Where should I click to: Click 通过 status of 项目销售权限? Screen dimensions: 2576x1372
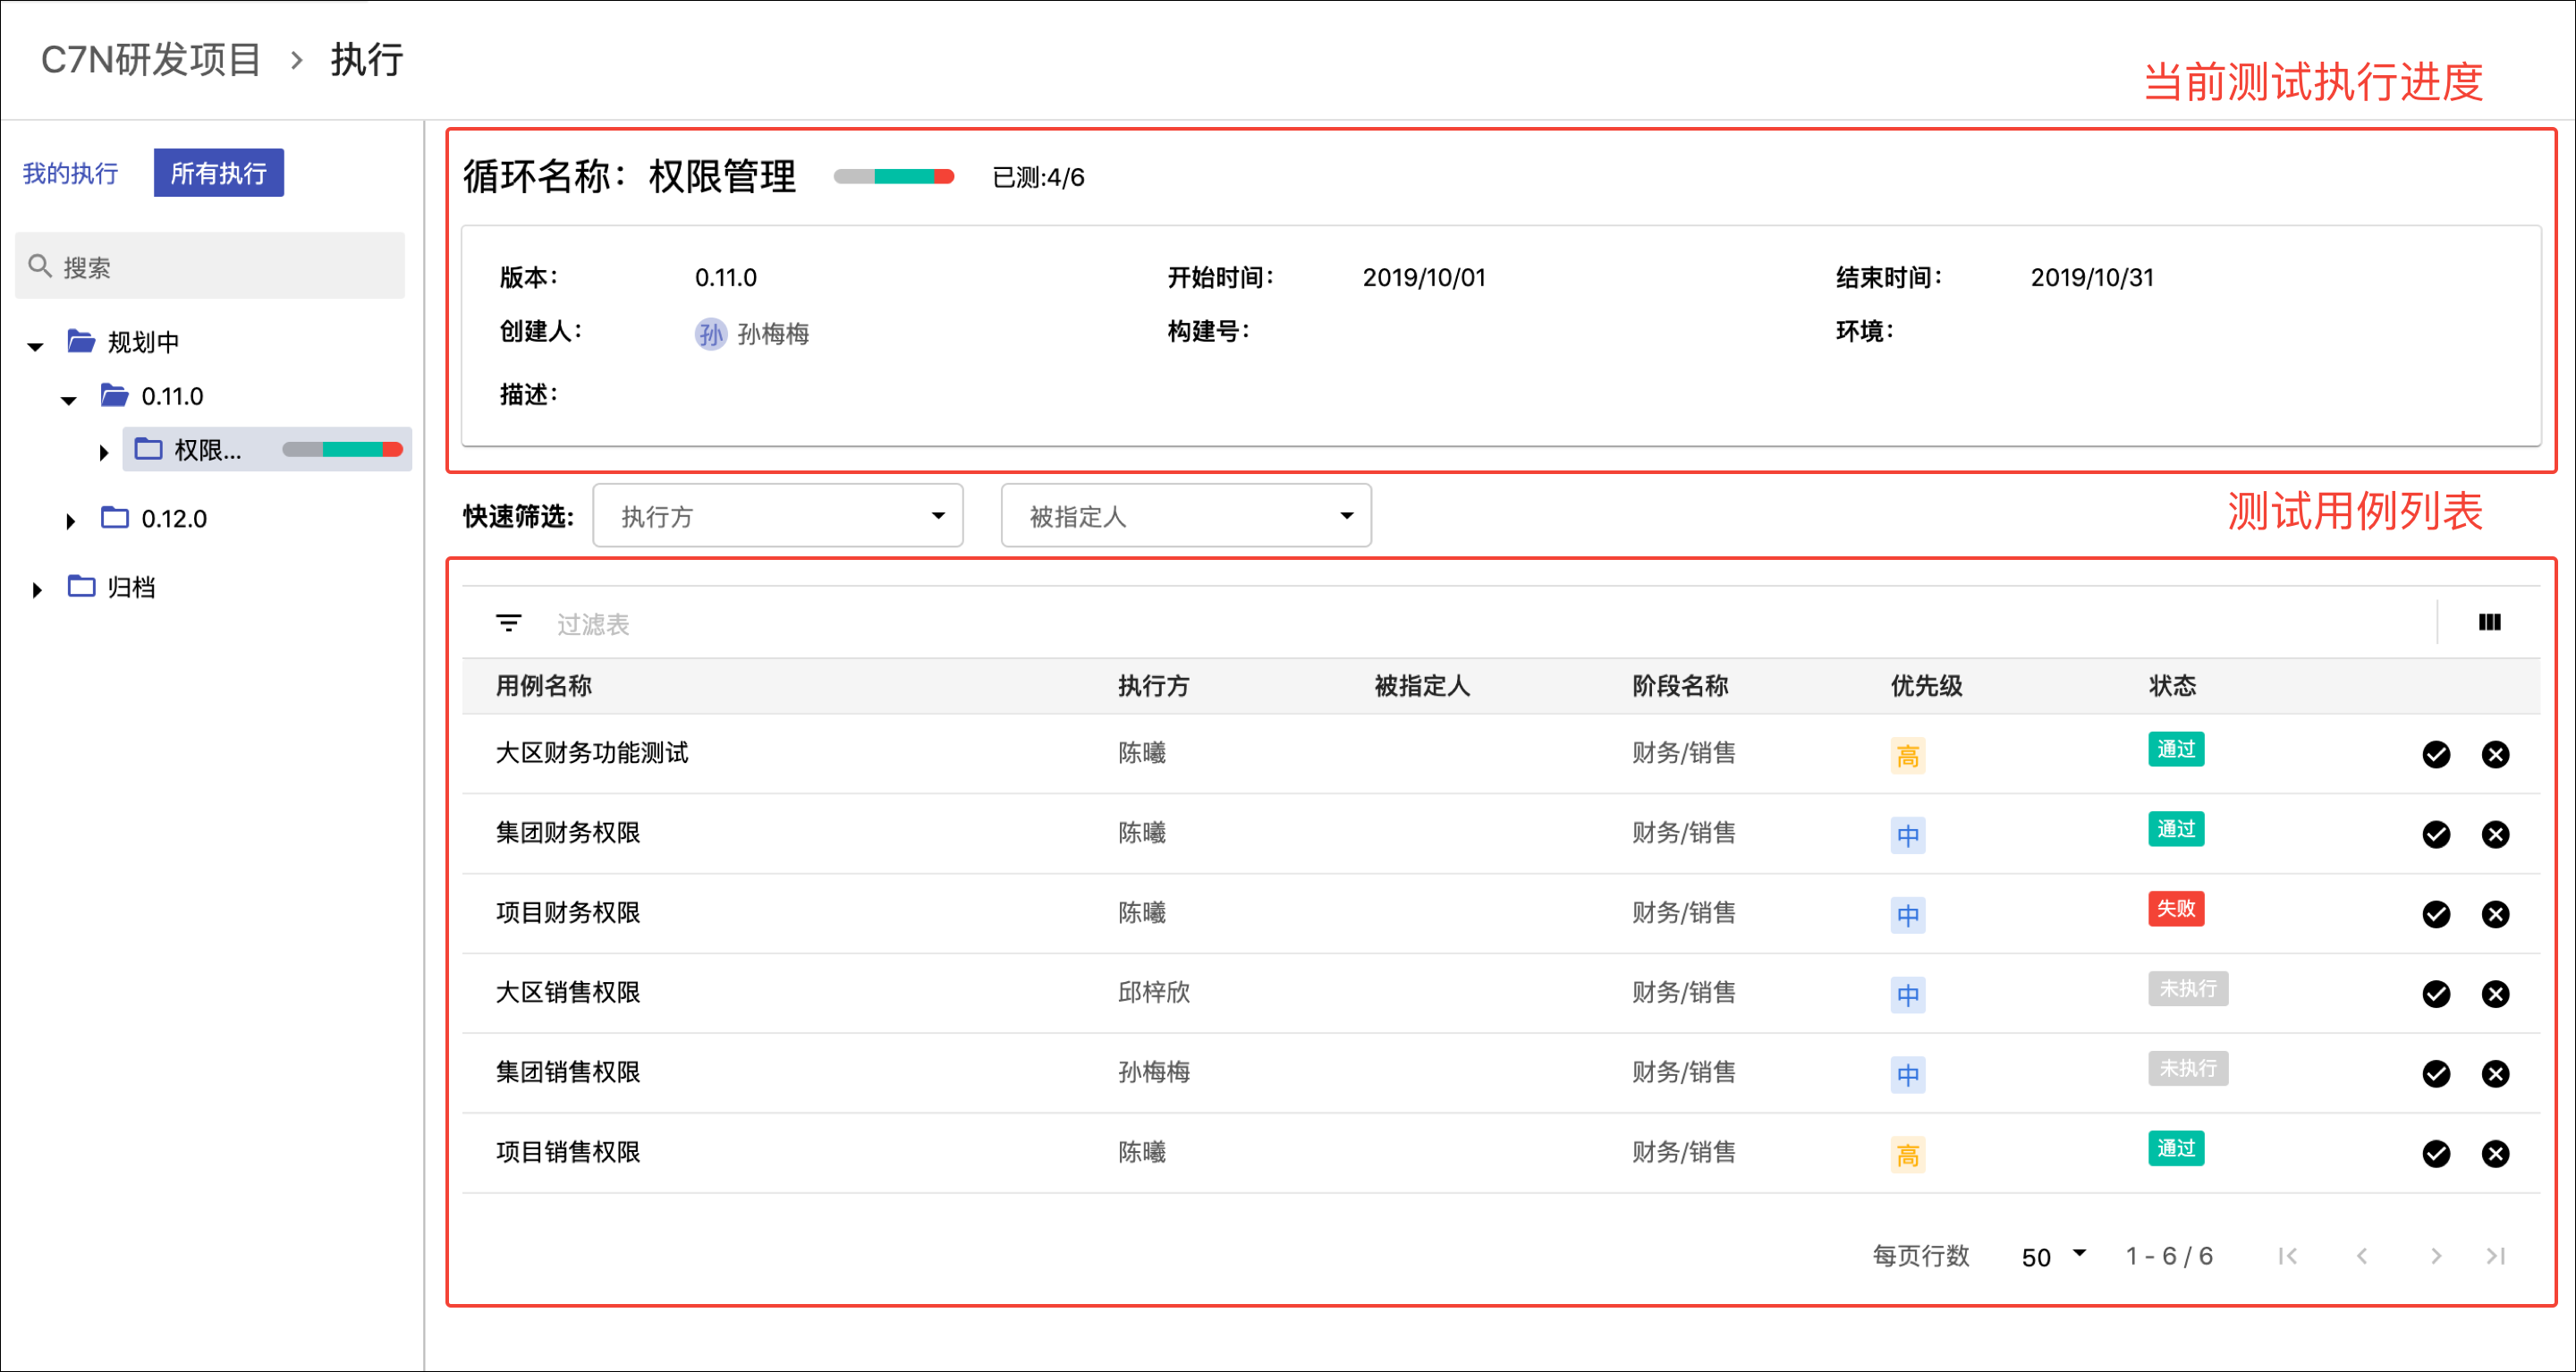click(2175, 1148)
